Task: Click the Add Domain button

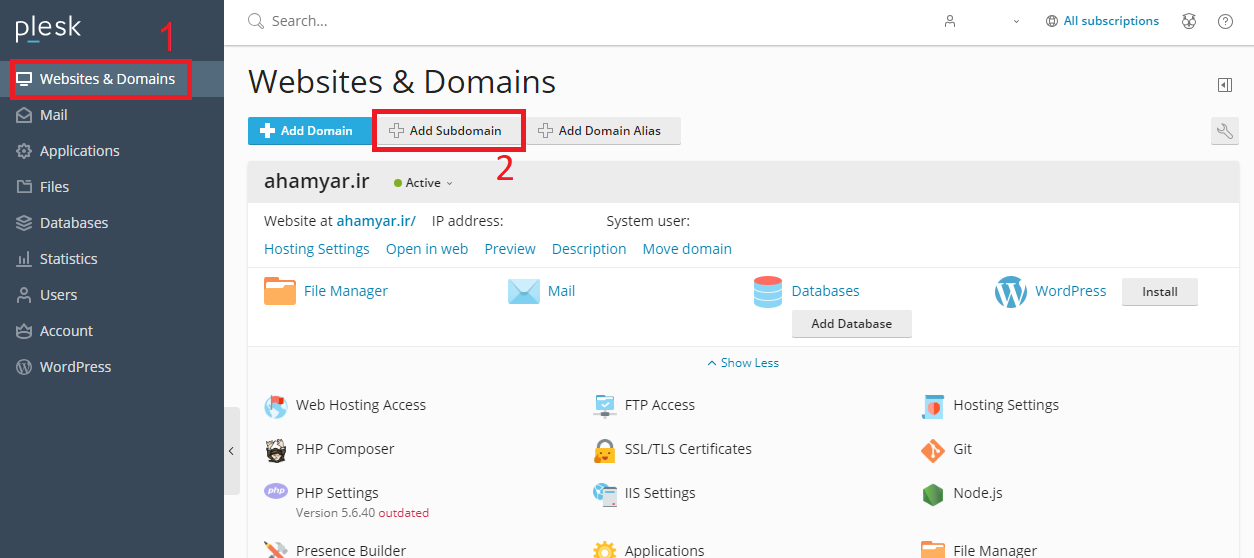Action: point(309,131)
